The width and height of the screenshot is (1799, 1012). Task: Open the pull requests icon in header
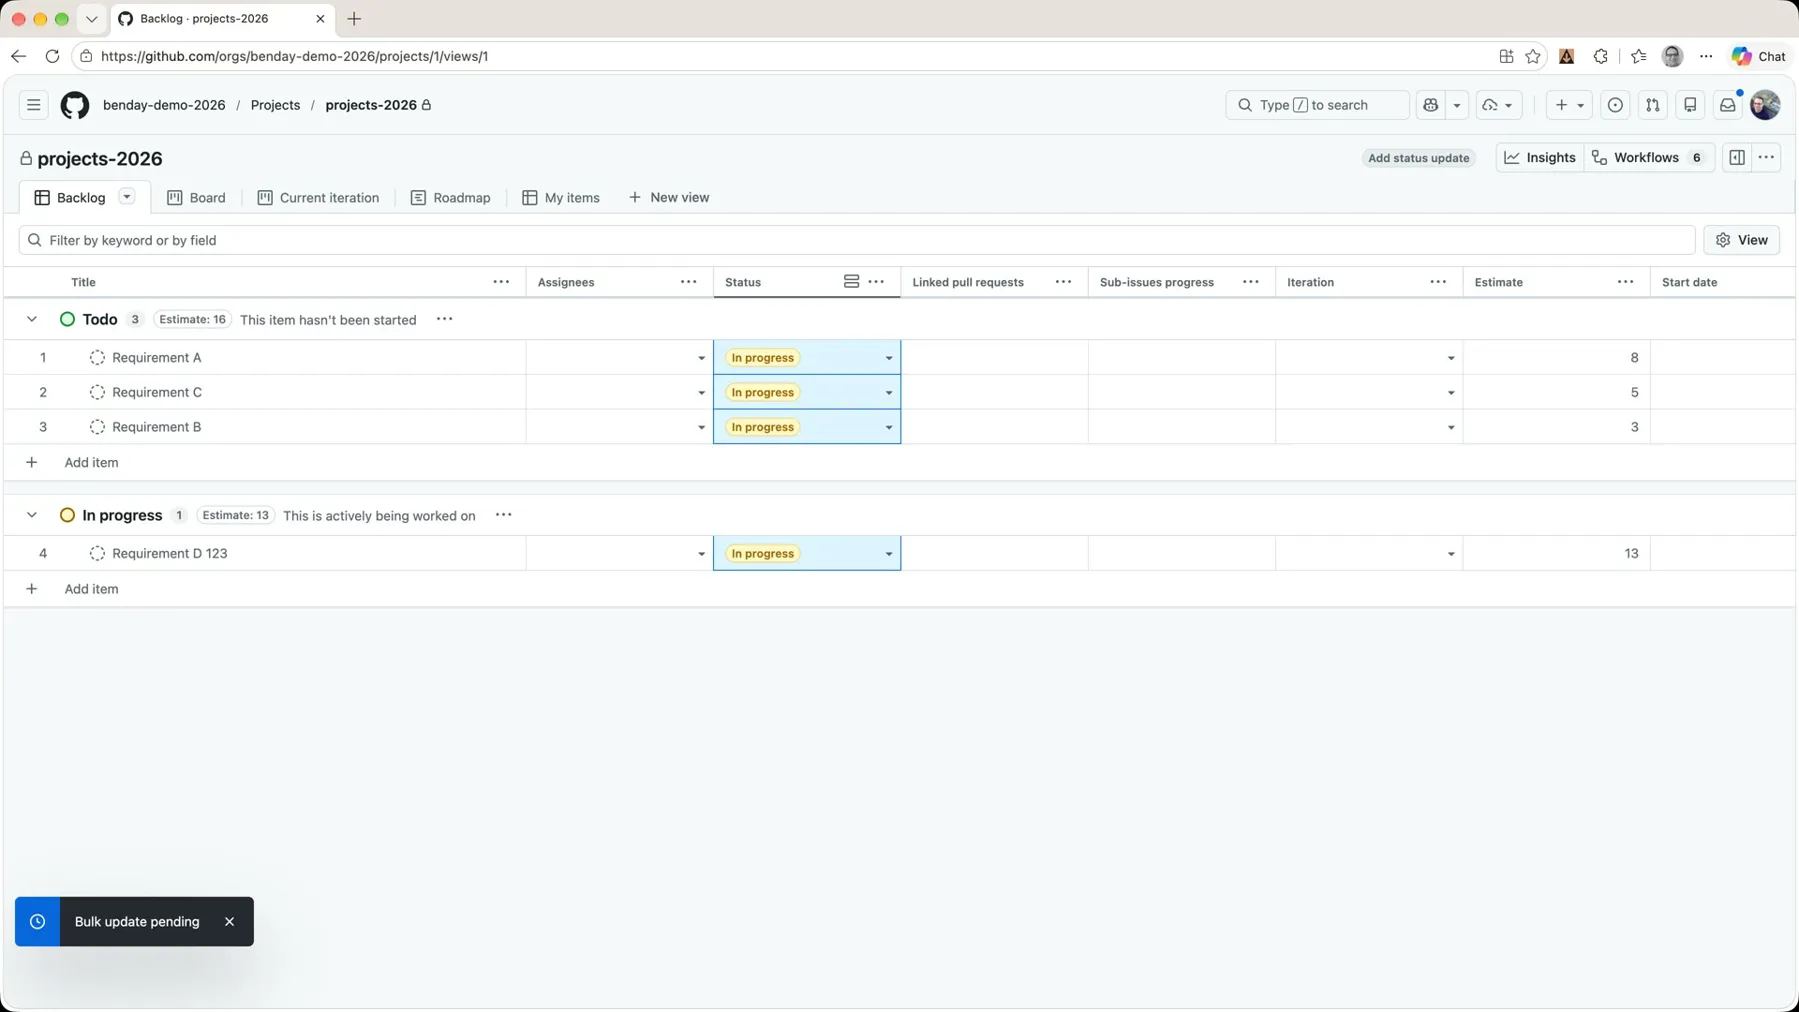click(x=1653, y=105)
